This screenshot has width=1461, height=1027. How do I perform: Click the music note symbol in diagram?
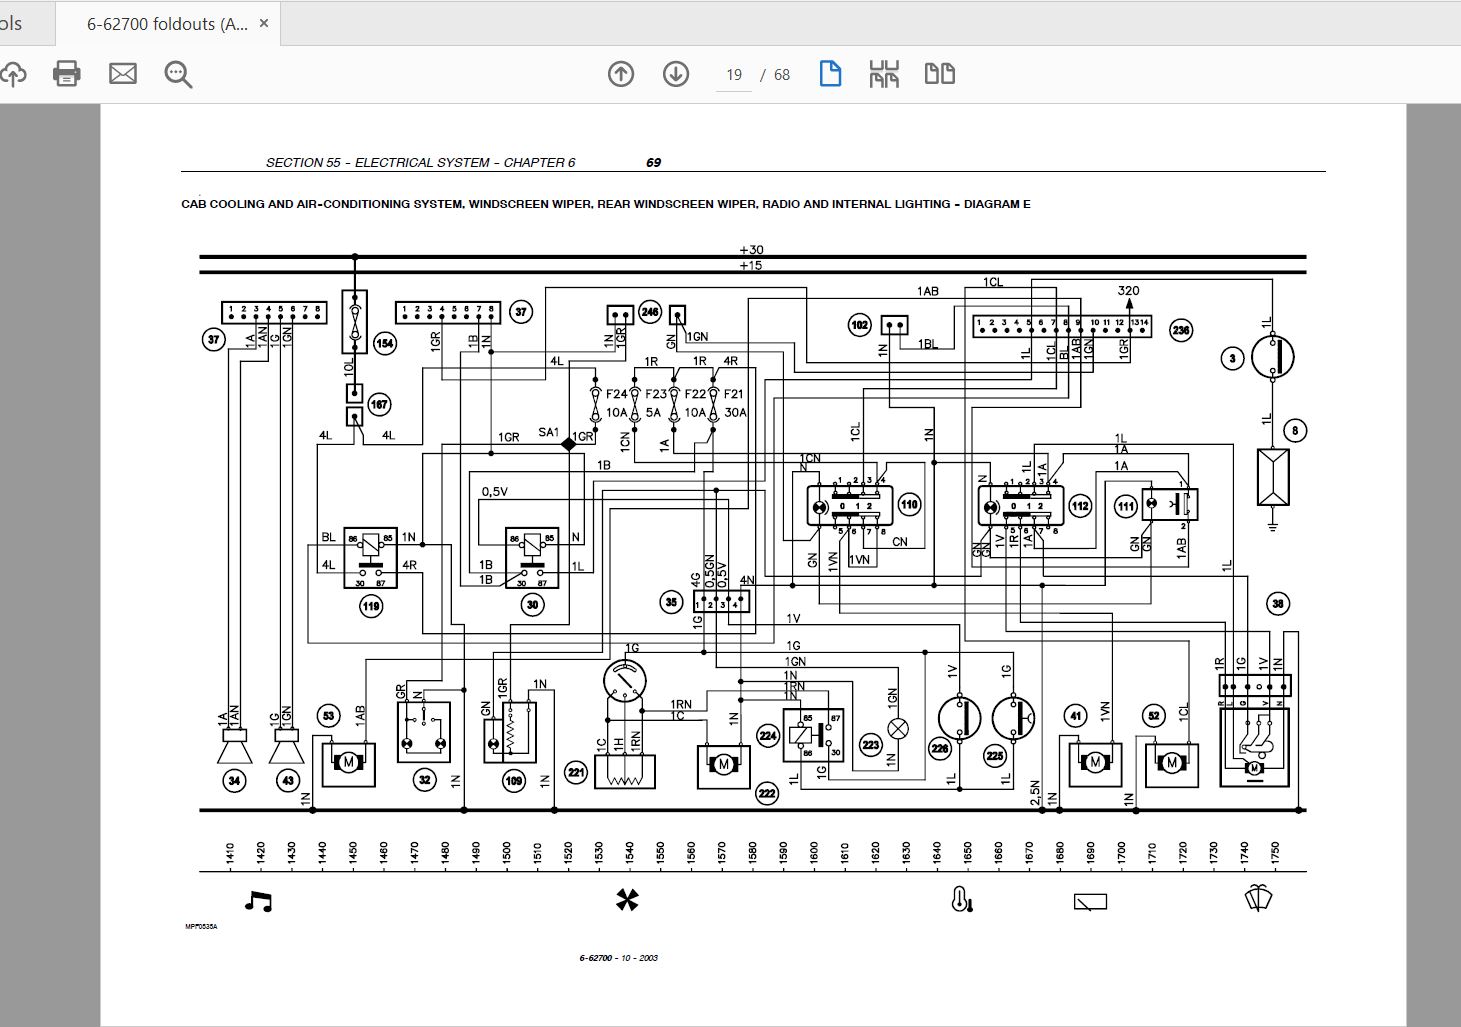tap(258, 901)
